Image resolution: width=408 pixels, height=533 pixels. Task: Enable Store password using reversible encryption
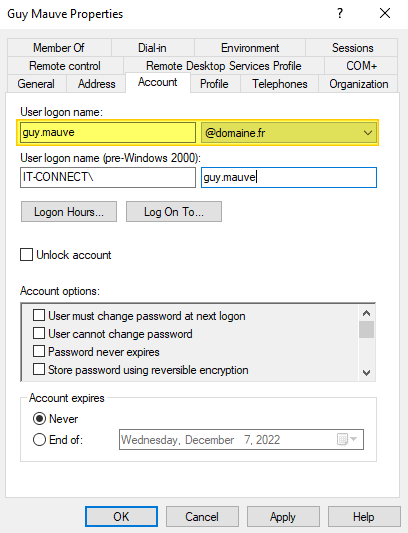point(39,369)
